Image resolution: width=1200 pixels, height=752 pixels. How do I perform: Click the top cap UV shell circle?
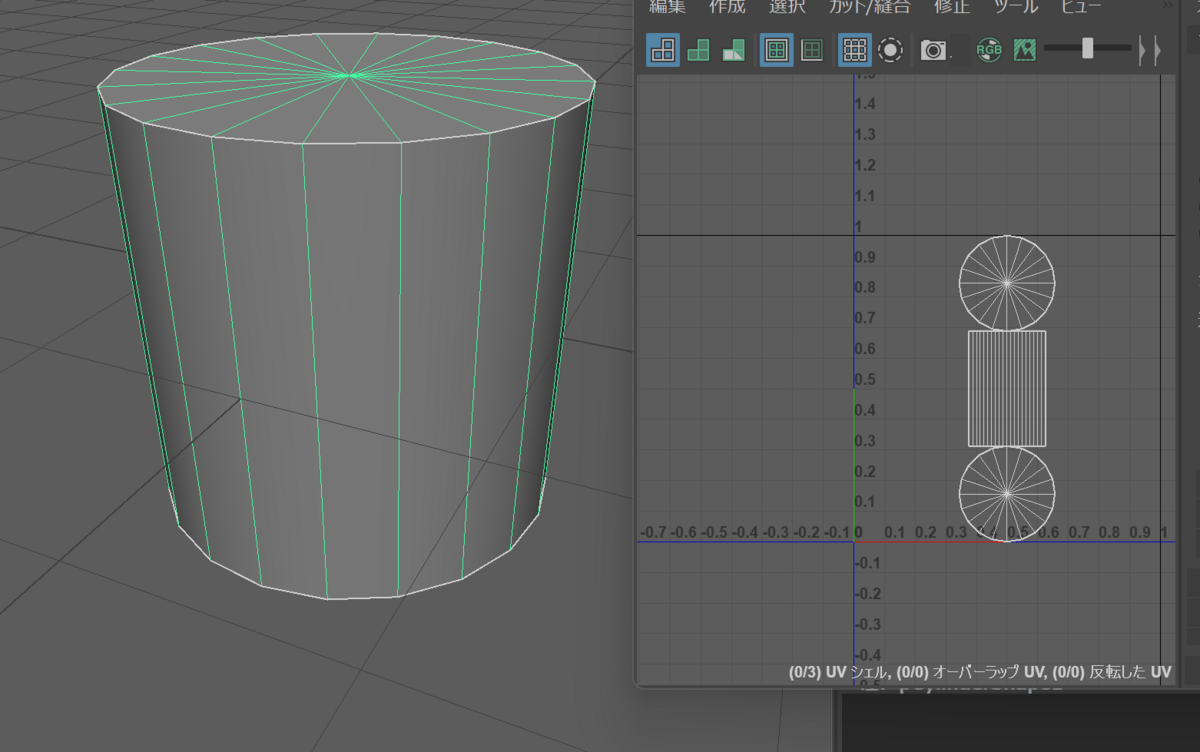1007,283
